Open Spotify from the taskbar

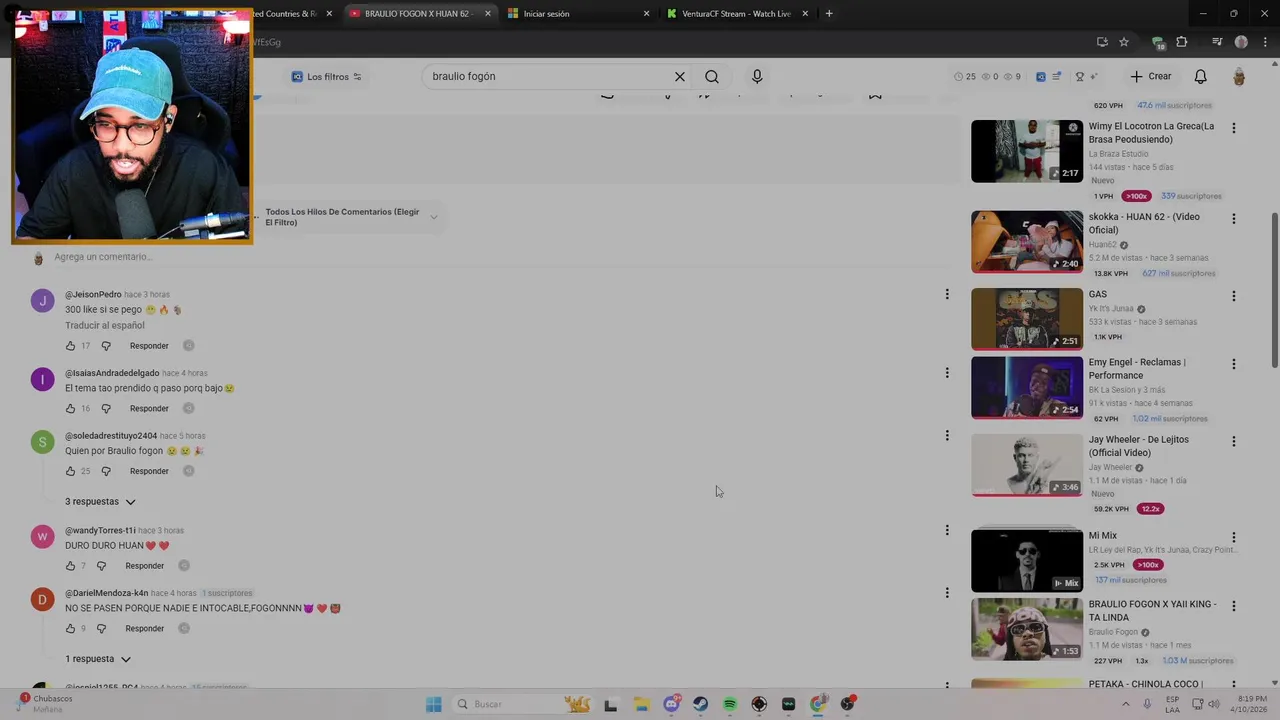pos(730,704)
